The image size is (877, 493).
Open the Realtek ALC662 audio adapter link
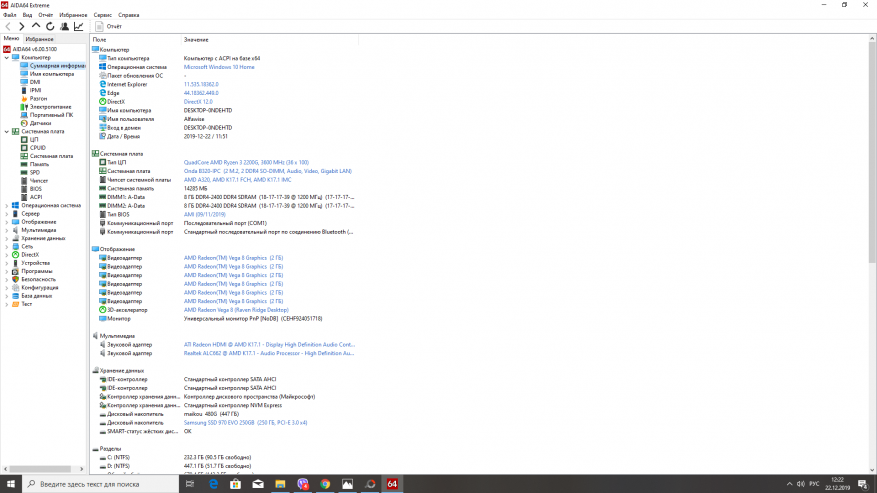[x=268, y=353]
